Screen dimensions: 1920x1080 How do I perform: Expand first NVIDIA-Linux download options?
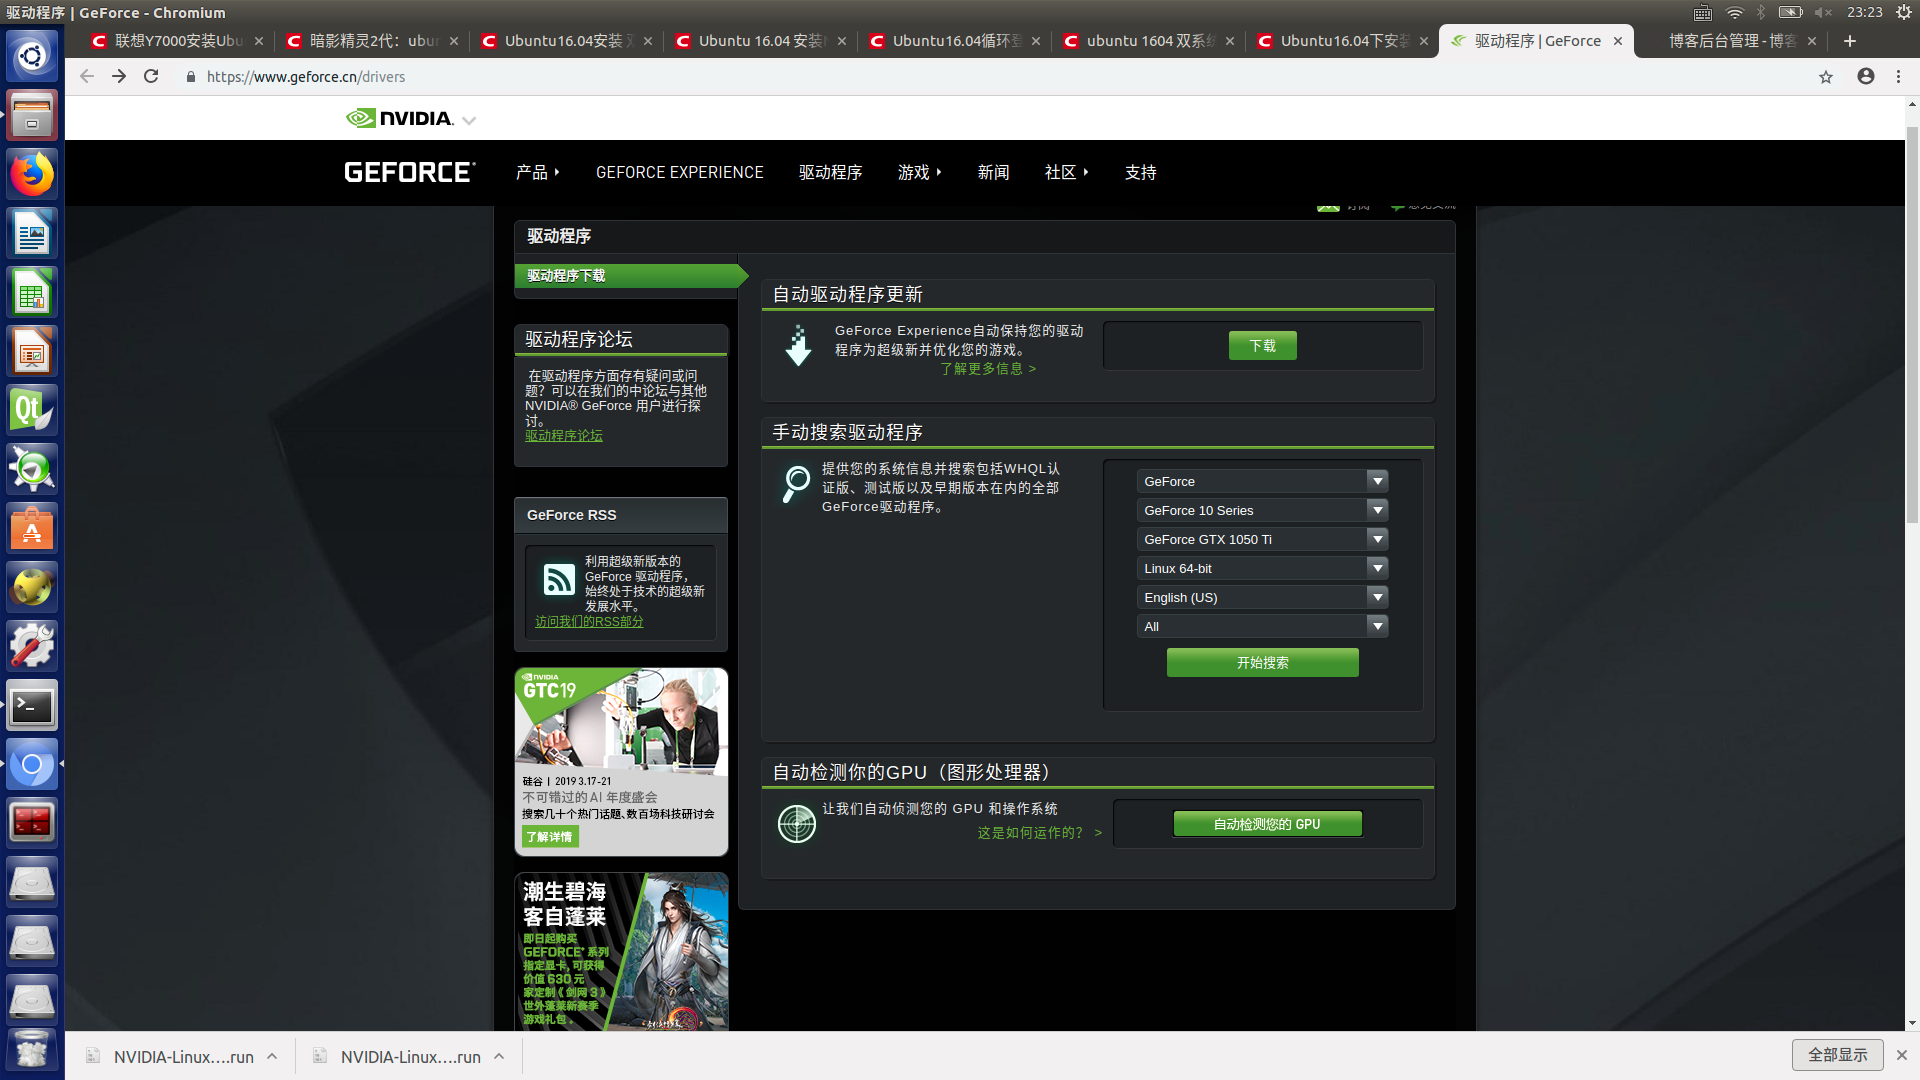272,1056
